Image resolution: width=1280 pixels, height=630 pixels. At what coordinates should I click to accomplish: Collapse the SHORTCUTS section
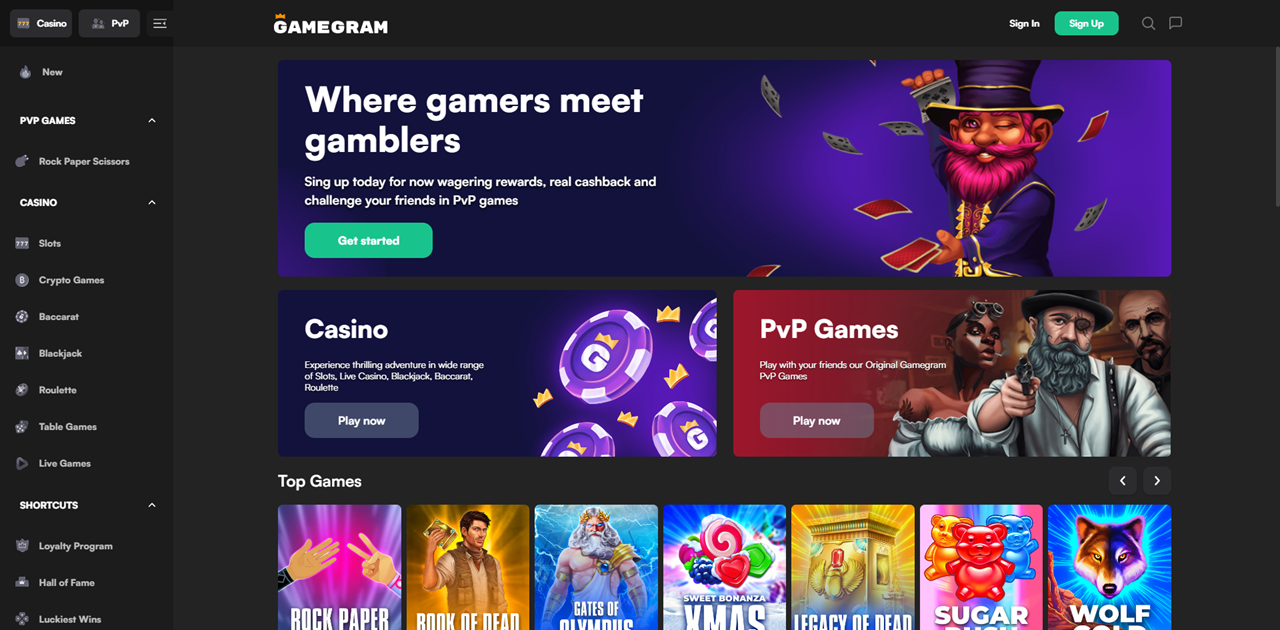(x=152, y=505)
